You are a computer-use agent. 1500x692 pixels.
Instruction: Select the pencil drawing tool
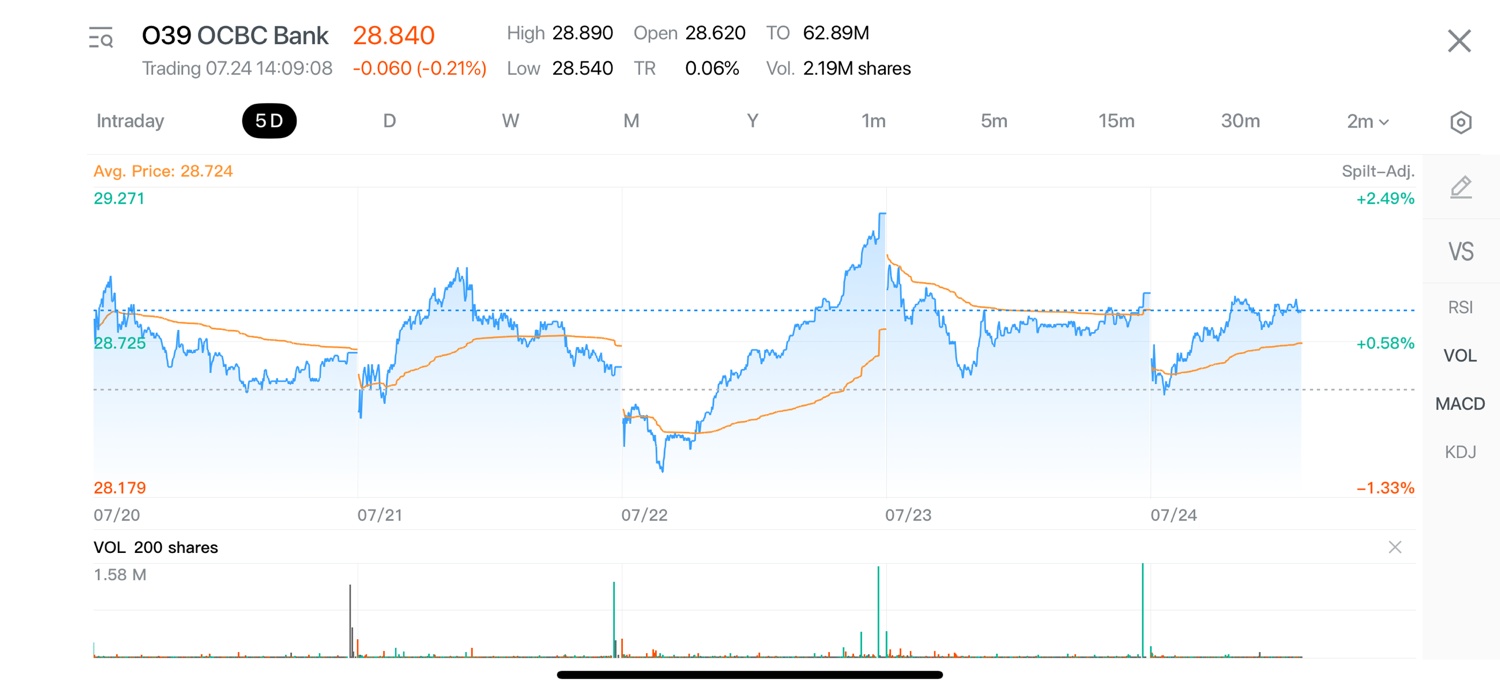tap(1461, 187)
